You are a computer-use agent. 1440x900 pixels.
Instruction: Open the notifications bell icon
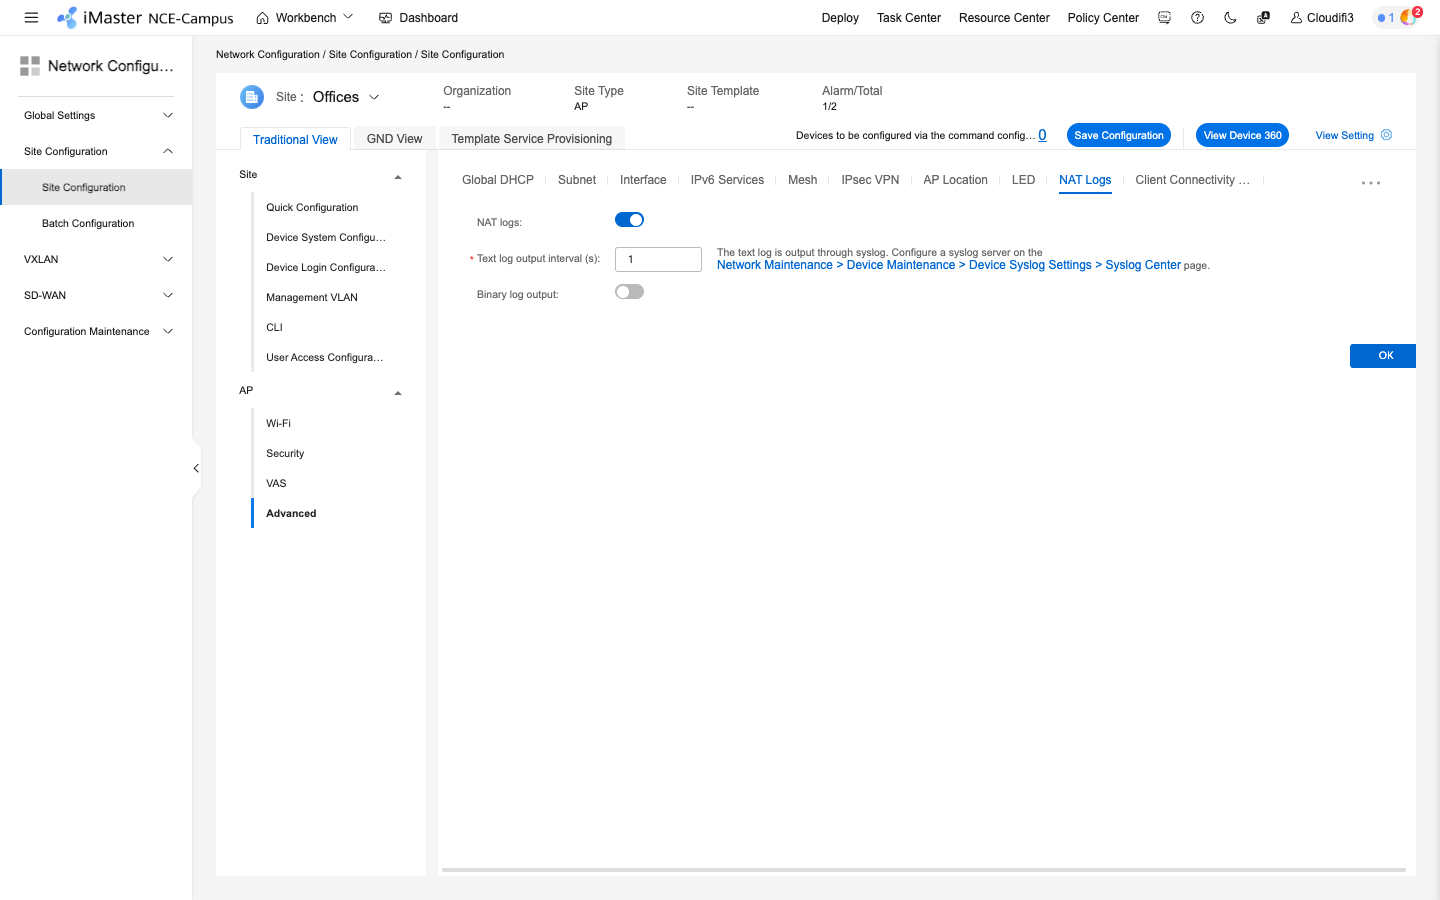1386,17
